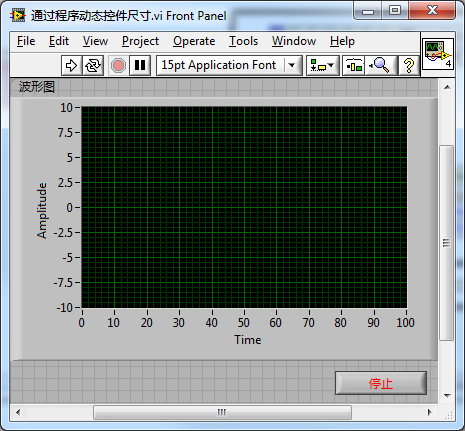Open the Tools menu
Image resolution: width=465 pixels, height=431 pixels.
click(x=243, y=41)
